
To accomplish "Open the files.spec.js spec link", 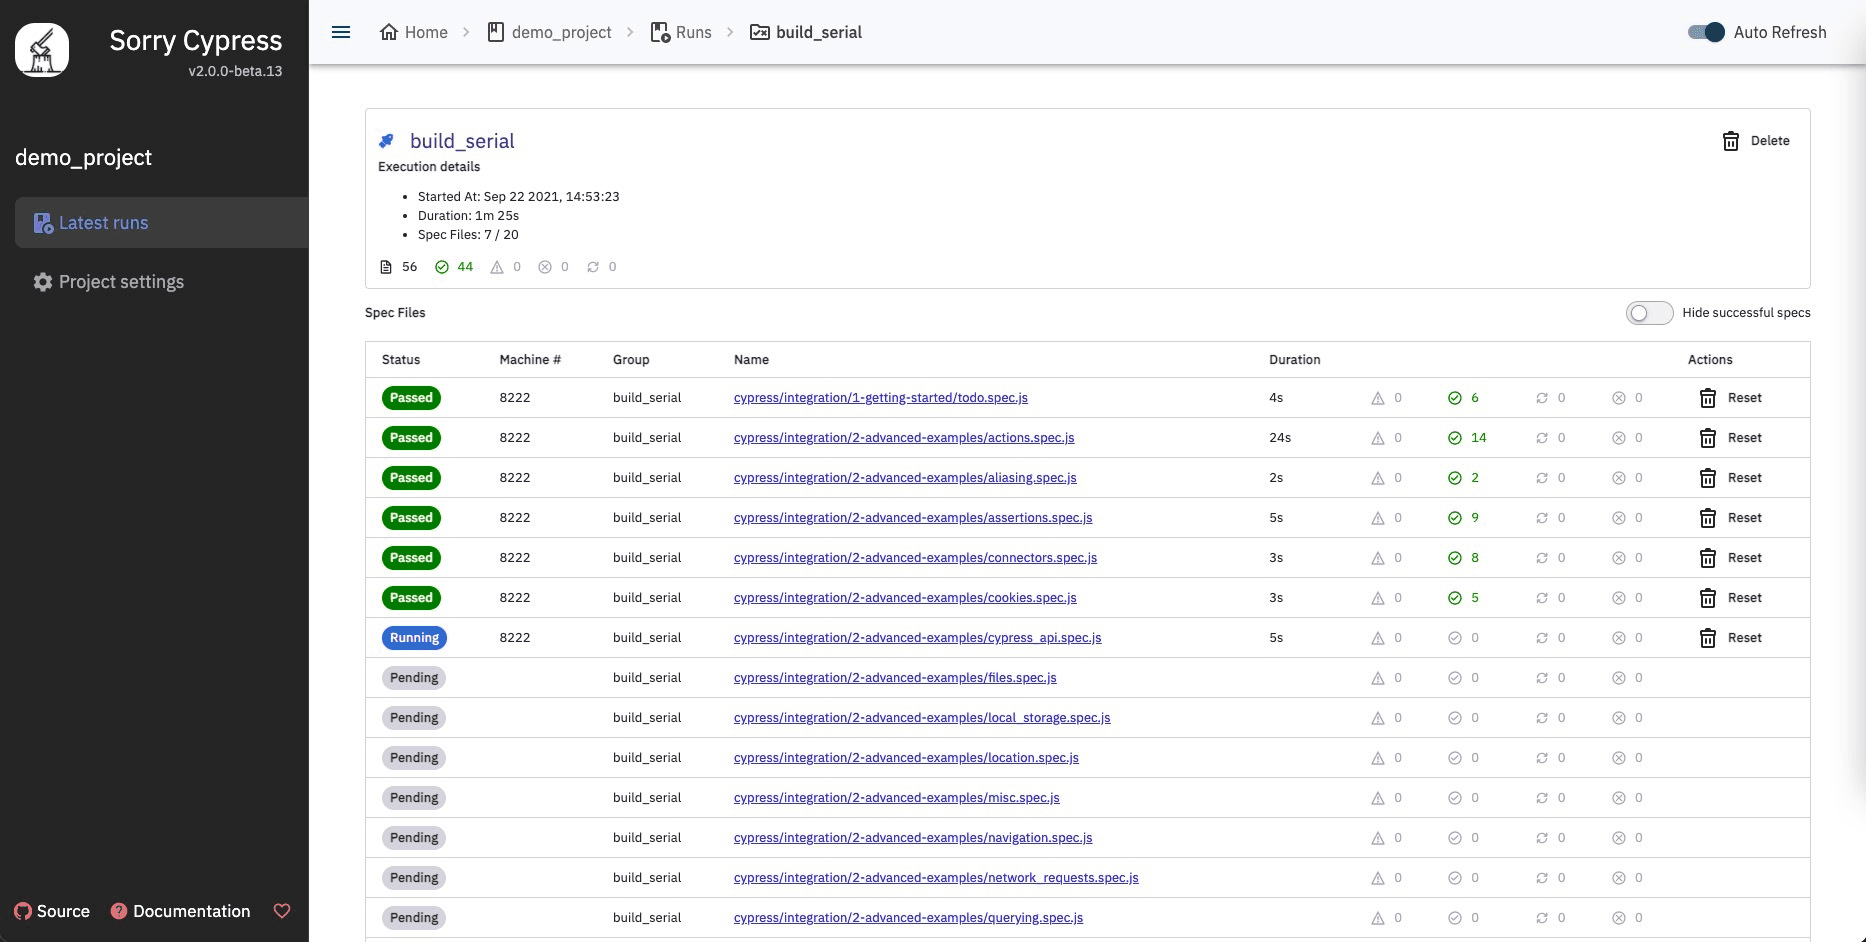I will (x=895, y=678).
